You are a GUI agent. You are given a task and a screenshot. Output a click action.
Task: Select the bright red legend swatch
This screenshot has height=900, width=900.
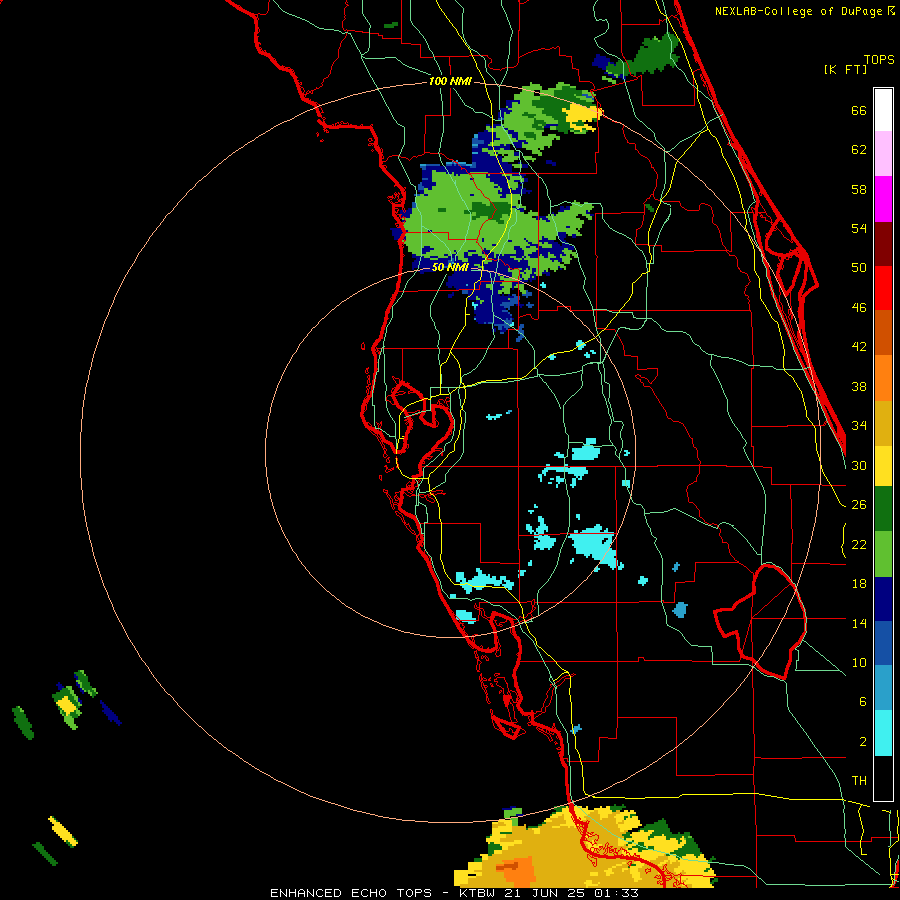click(883, 288)
